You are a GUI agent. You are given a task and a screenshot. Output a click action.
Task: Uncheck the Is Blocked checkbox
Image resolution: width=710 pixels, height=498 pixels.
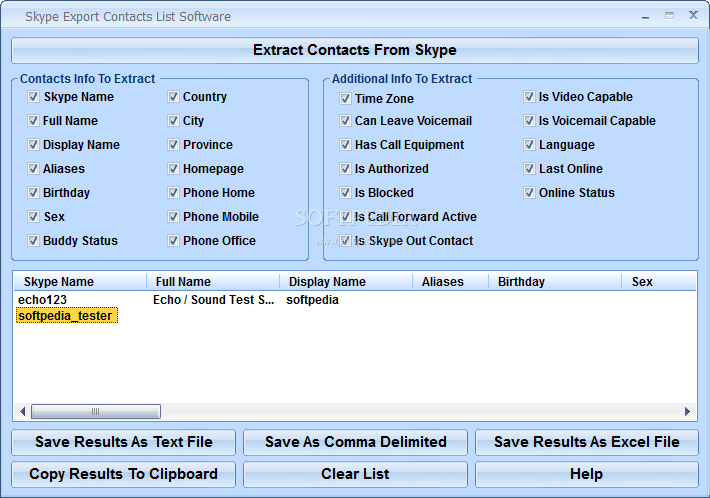[x=345, y=192]
